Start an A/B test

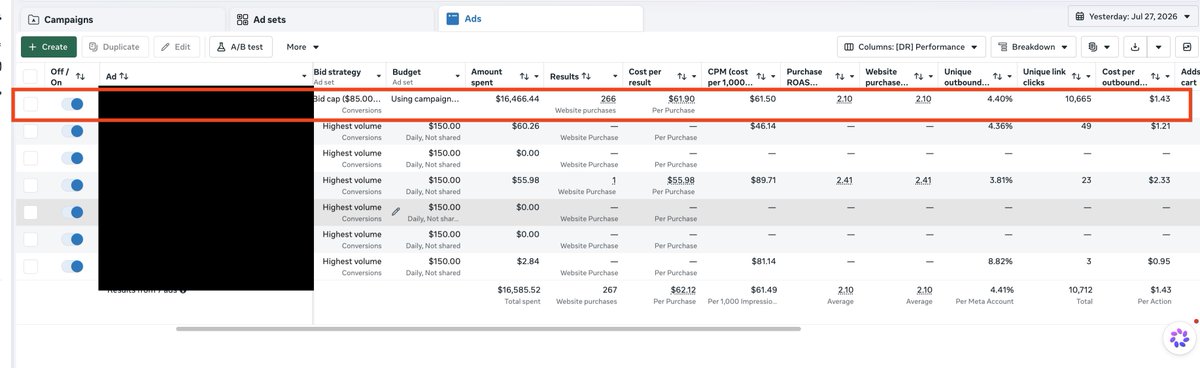tap(240, 47)
